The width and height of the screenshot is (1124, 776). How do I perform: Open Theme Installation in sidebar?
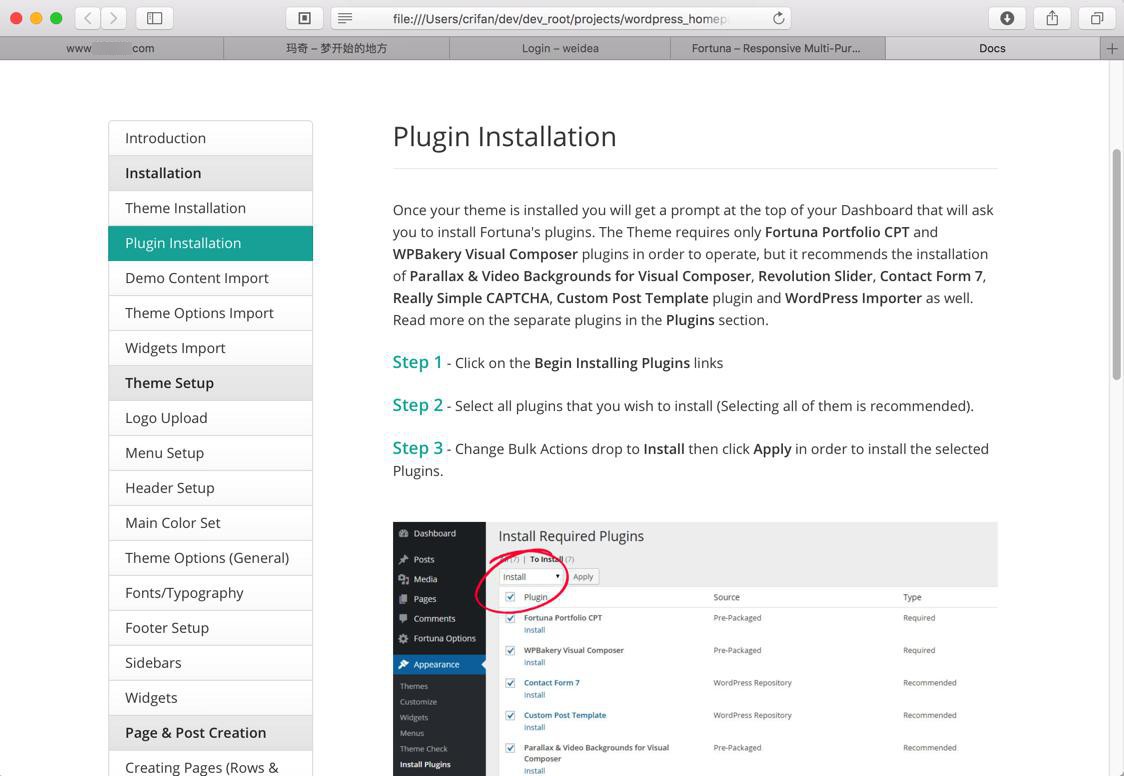click(x=210, y=209)
